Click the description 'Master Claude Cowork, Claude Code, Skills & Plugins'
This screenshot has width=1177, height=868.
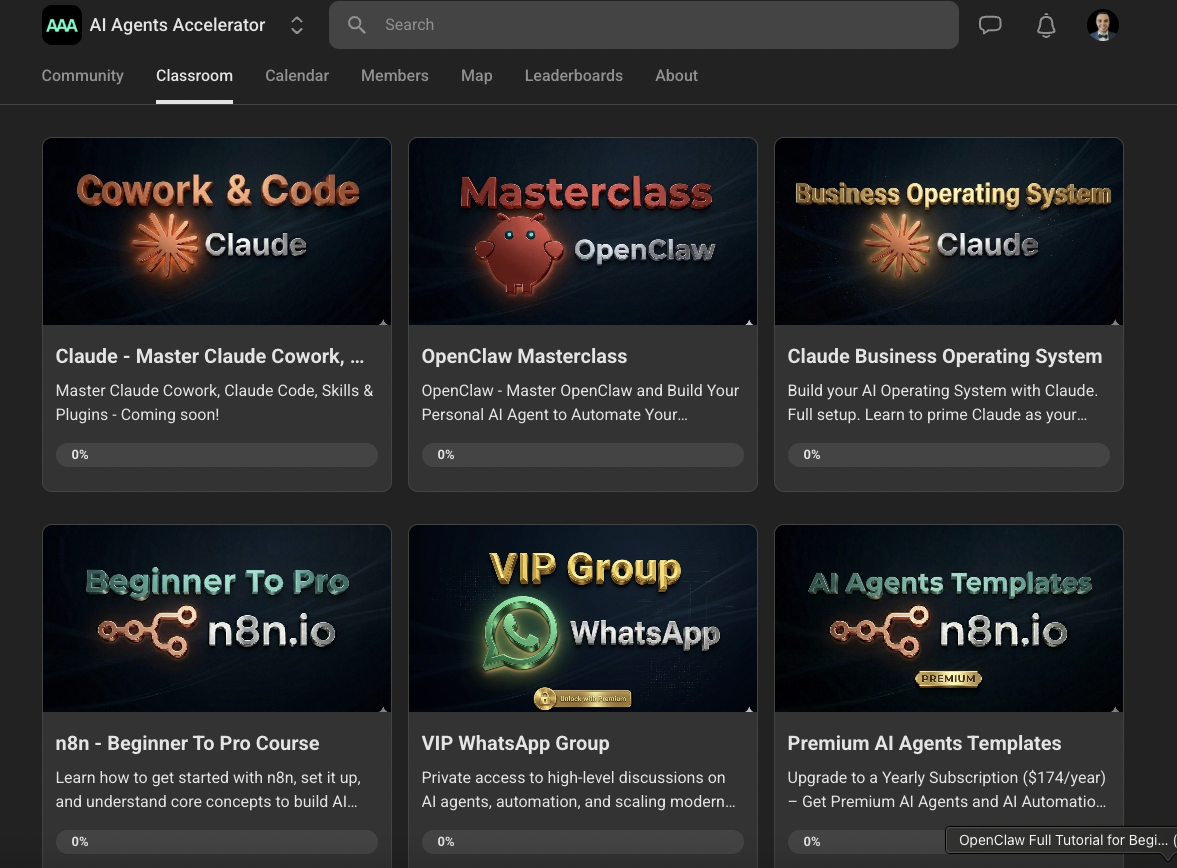click(214, 402)
